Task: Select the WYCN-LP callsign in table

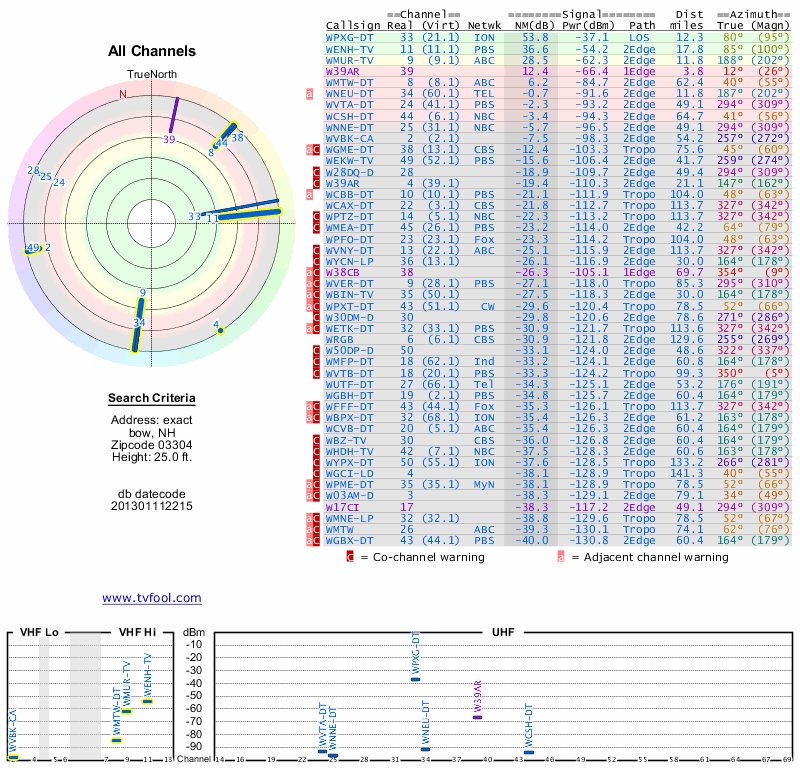Action: click(349, 261)
